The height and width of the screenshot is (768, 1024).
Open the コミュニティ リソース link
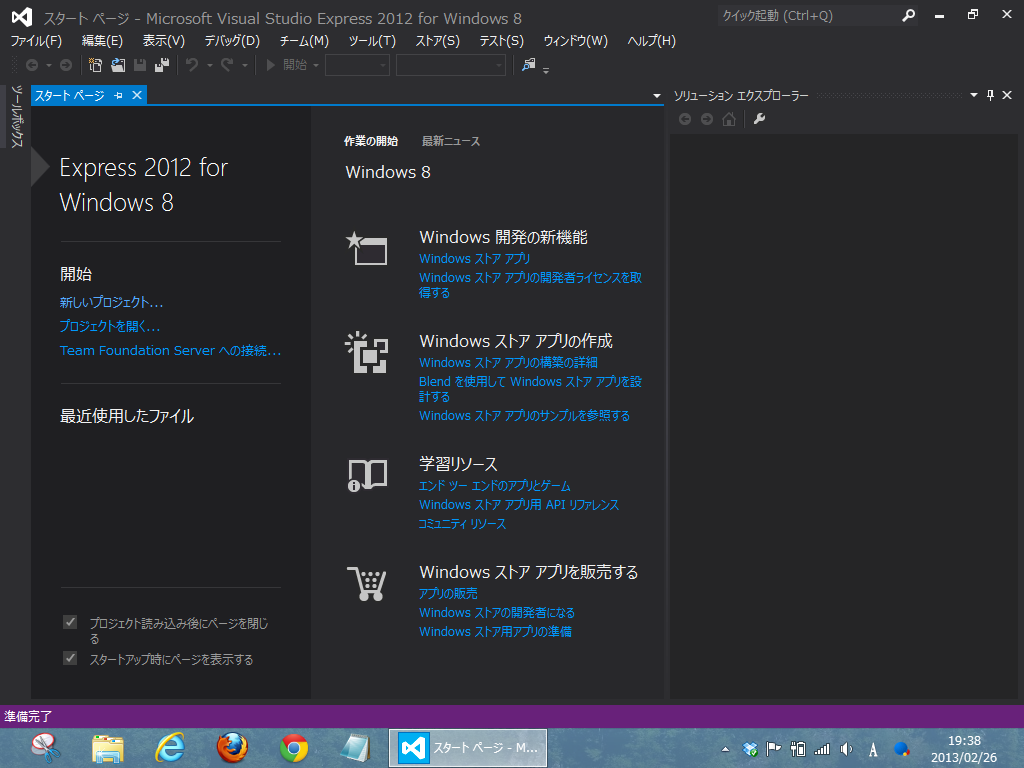[462, 524]
